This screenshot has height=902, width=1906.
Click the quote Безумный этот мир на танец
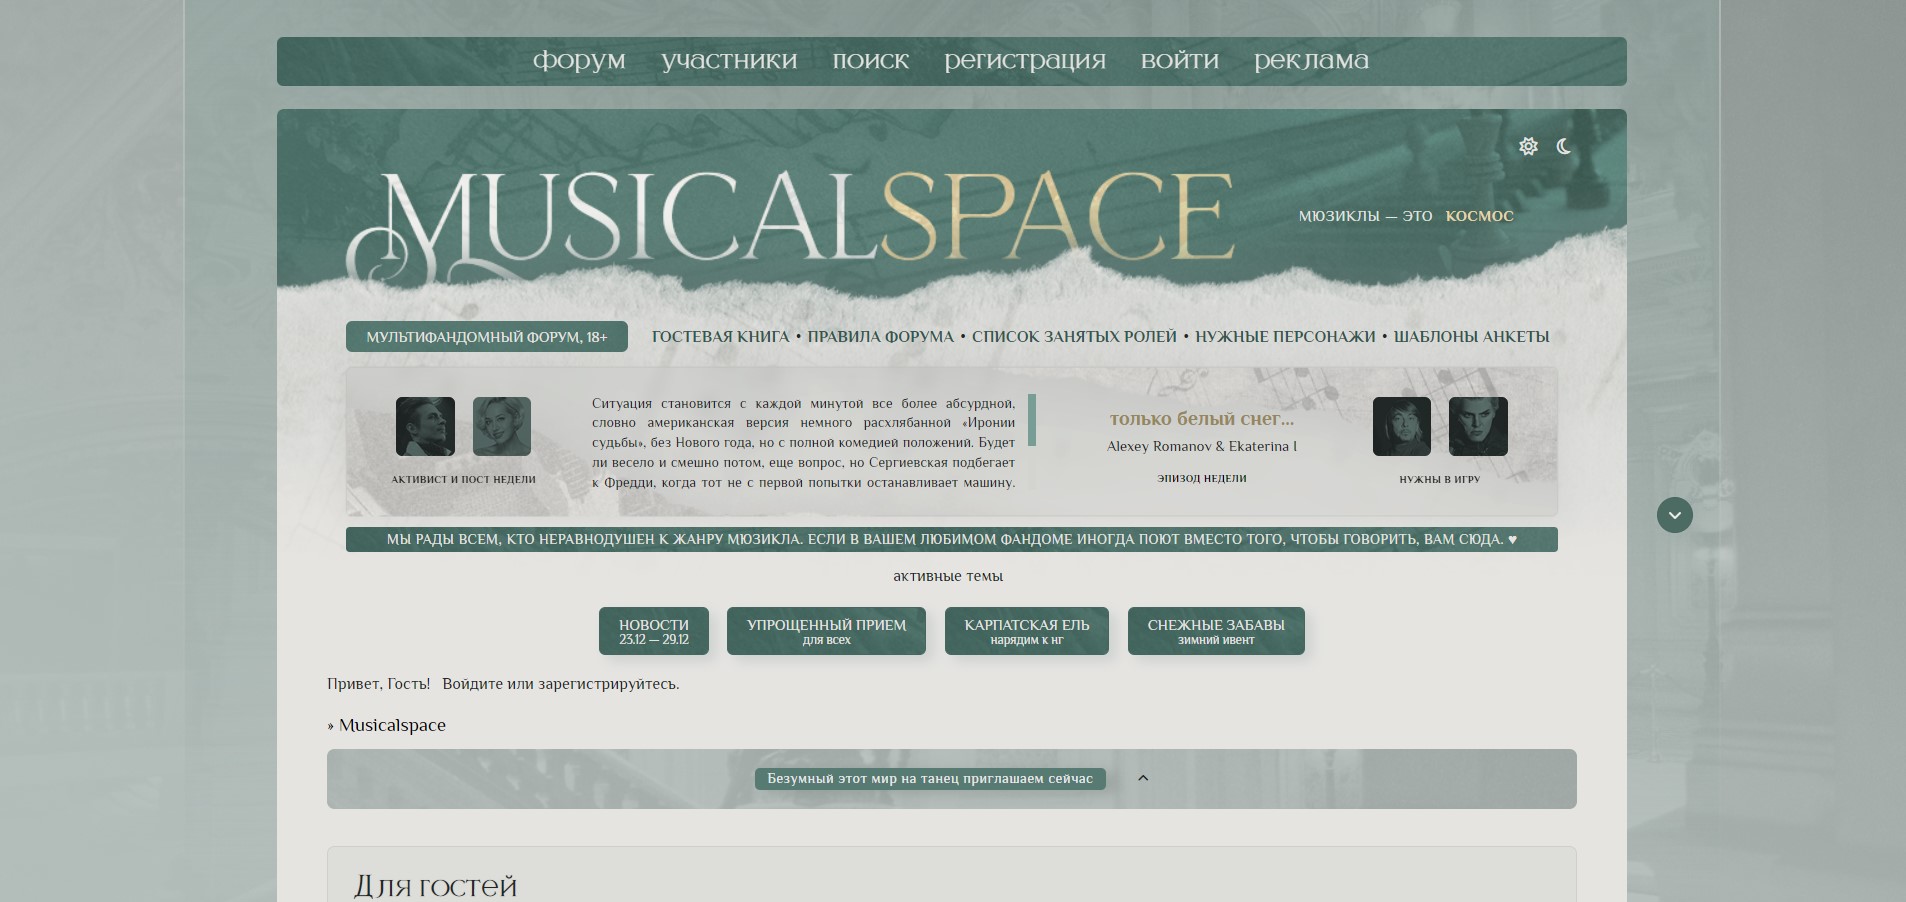click(x=930, y=778)
